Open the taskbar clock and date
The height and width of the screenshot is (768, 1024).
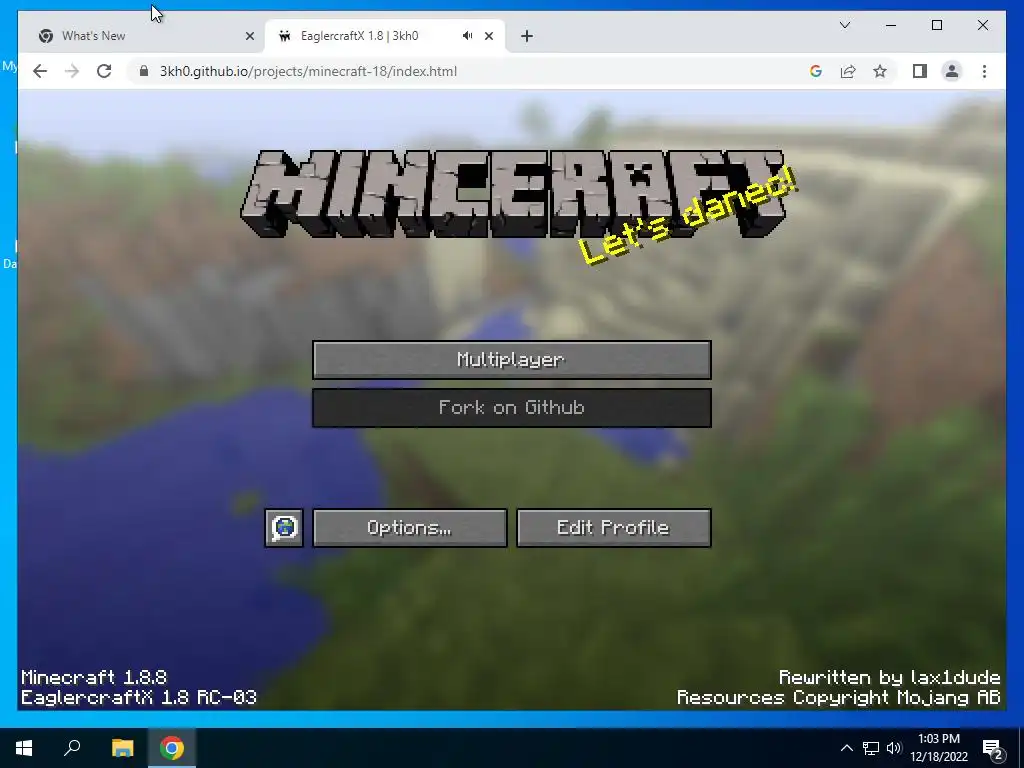pos(938,748)
